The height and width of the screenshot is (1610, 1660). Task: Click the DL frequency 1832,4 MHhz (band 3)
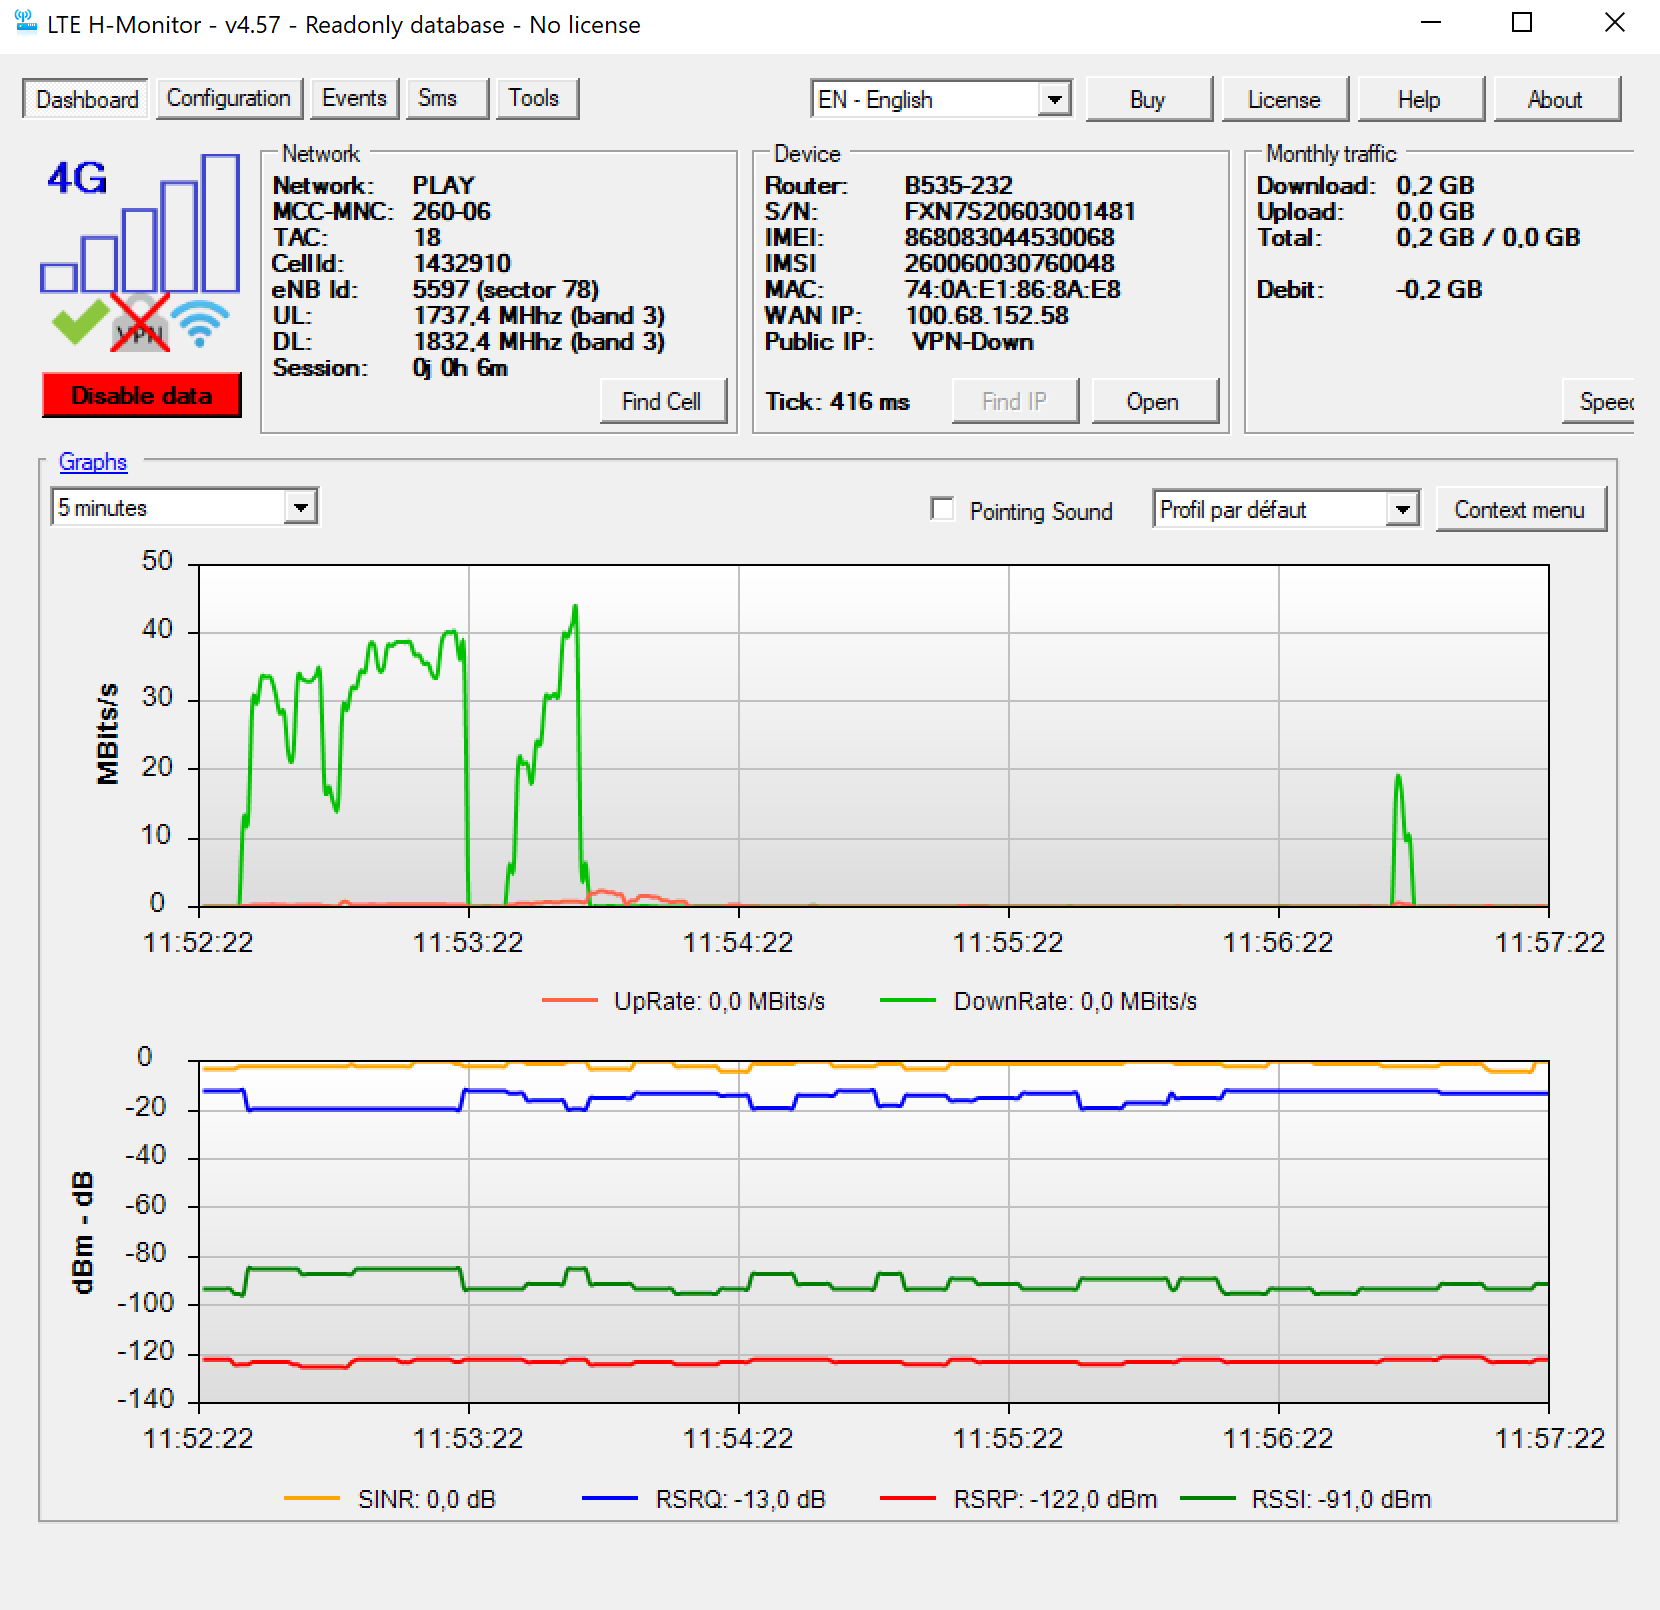(x=539, y=342)
